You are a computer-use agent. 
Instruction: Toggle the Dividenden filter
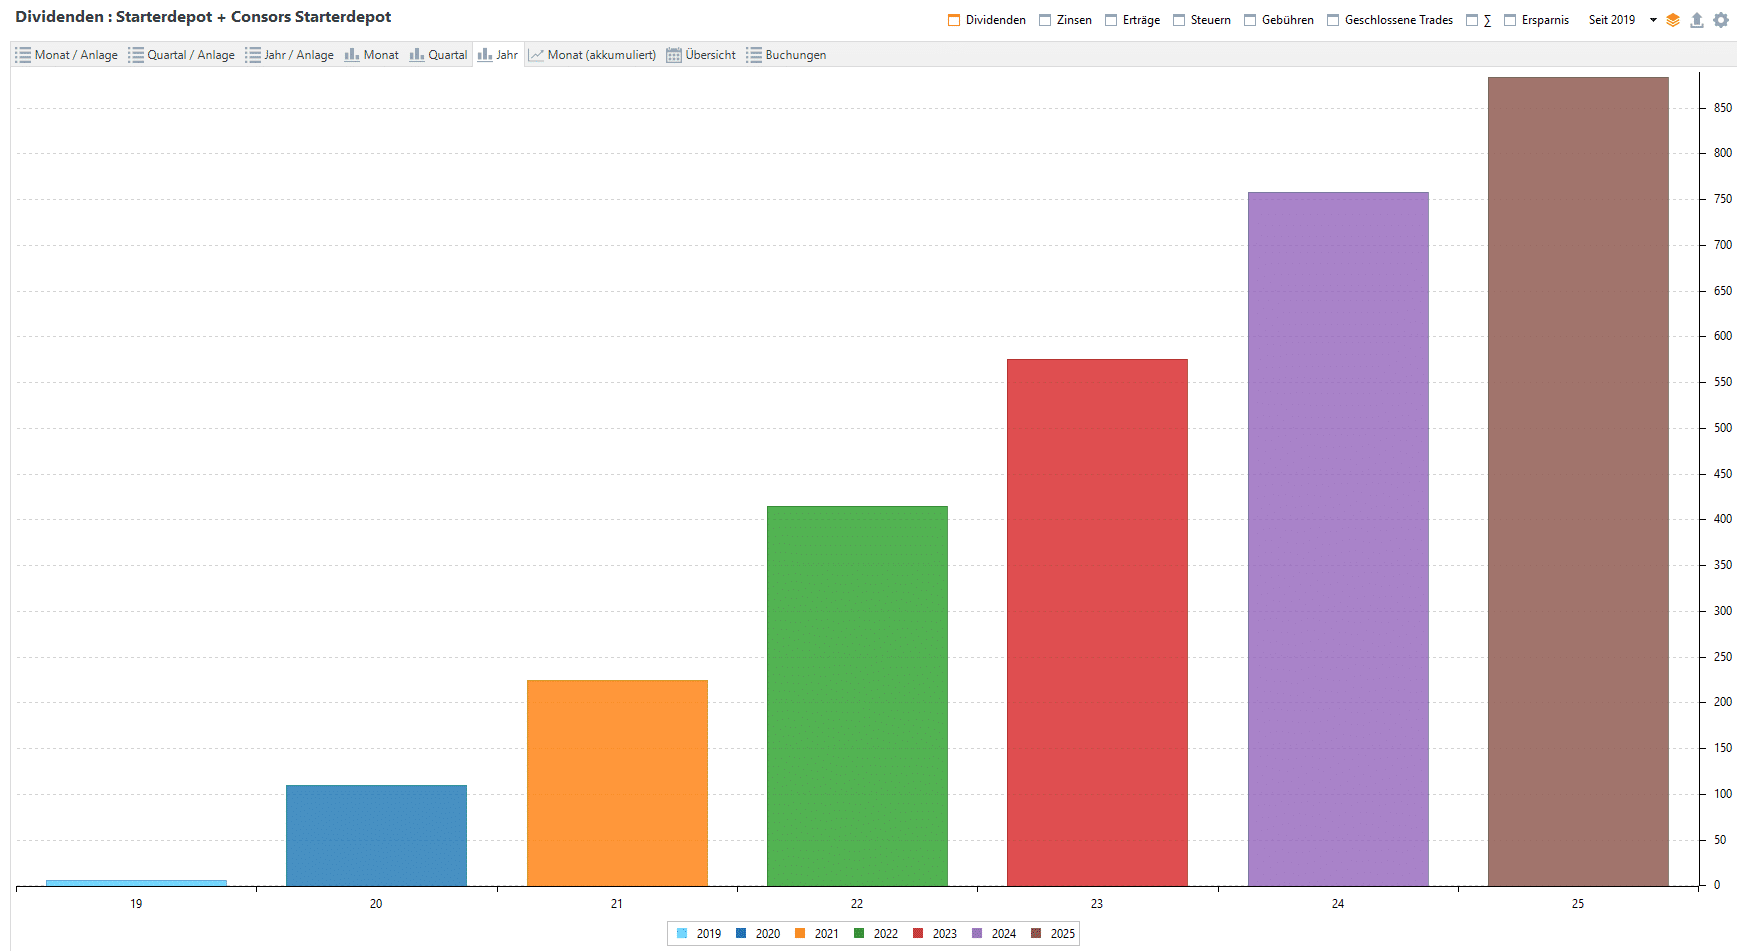click(x=954, y=20)
